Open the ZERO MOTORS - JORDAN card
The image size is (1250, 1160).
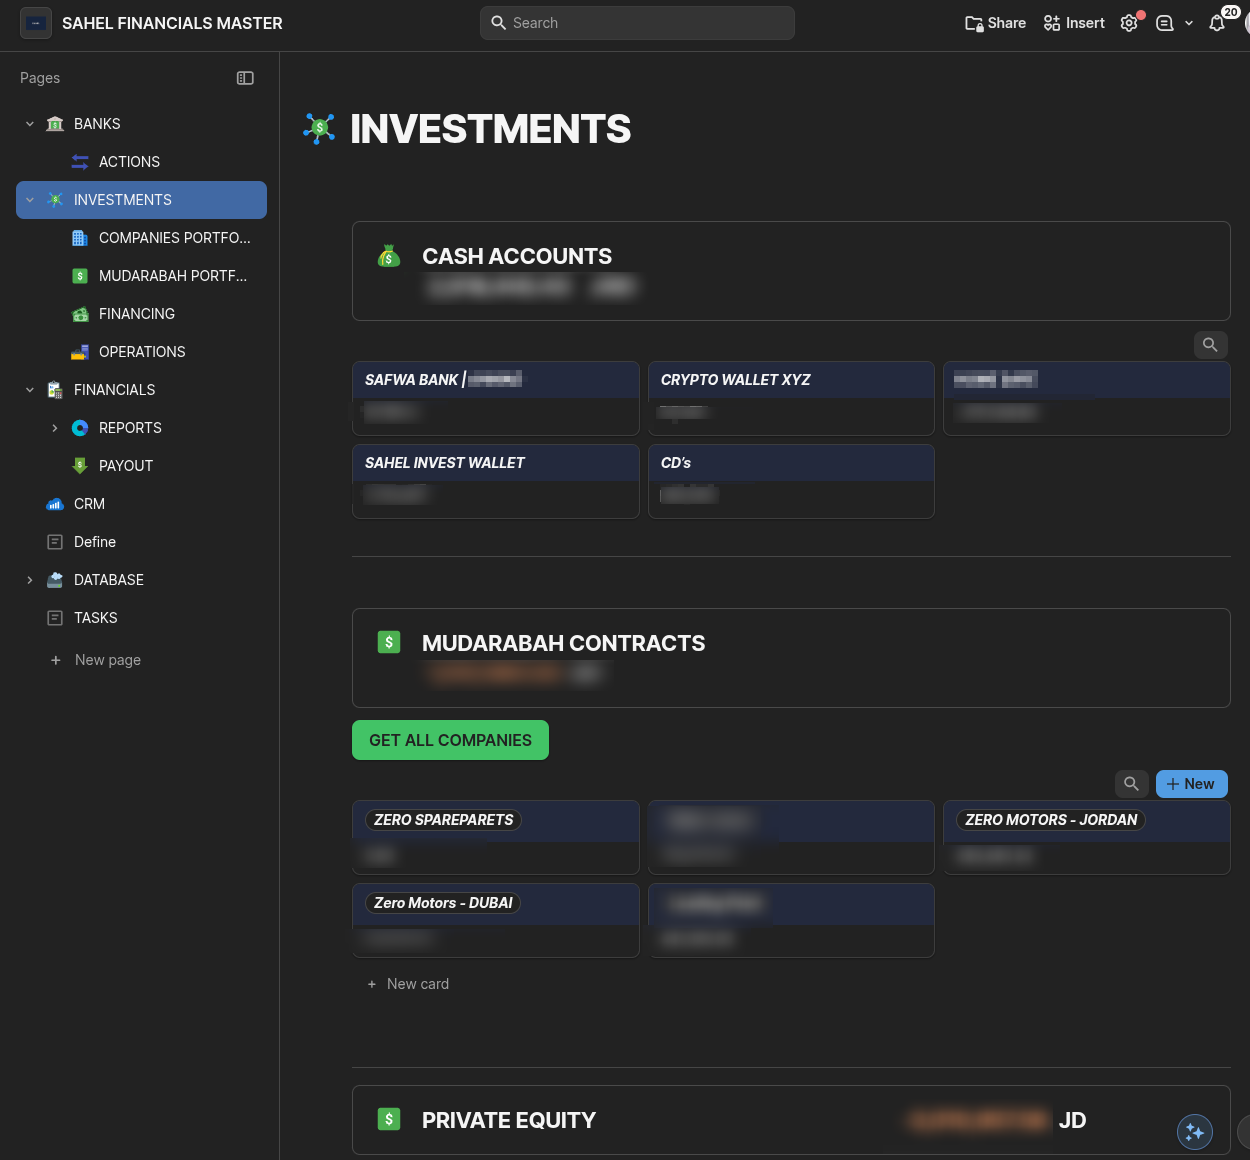click(x=1086, y=837)
